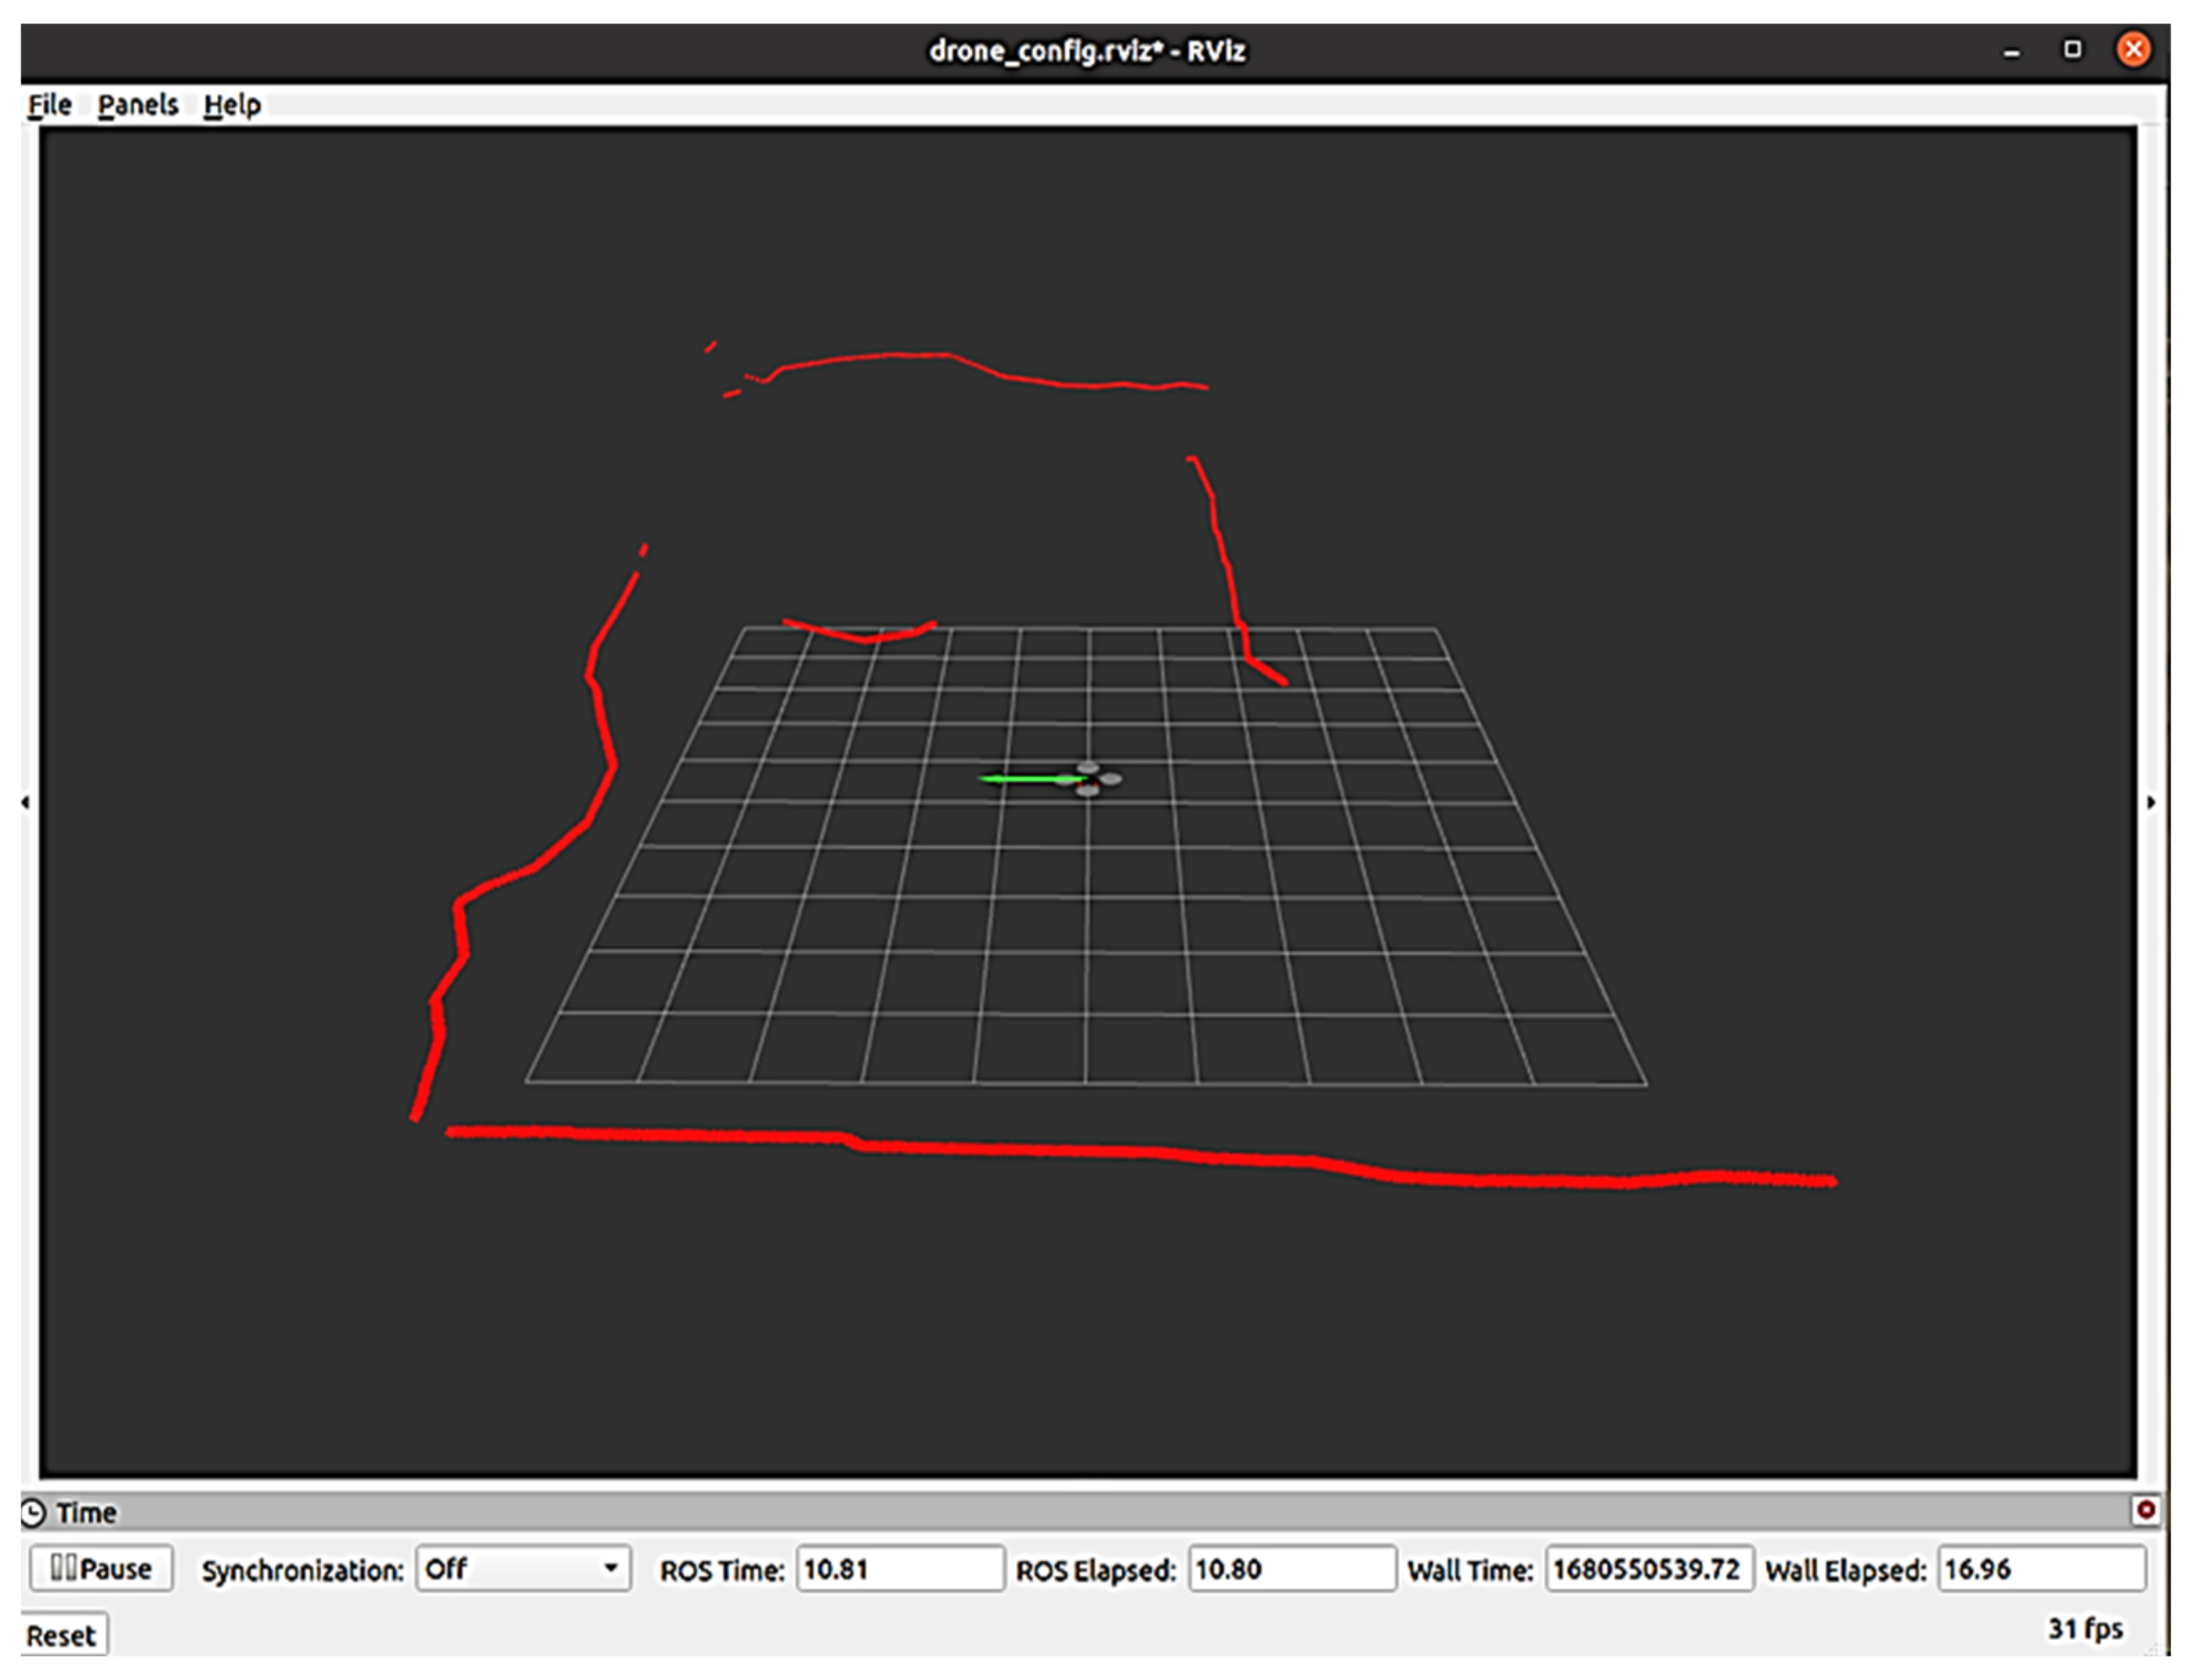This screenshot has height=1680, width=2192.
Task: Expand the Synchronization dropdown set to Off
Action: point(523,1568)
